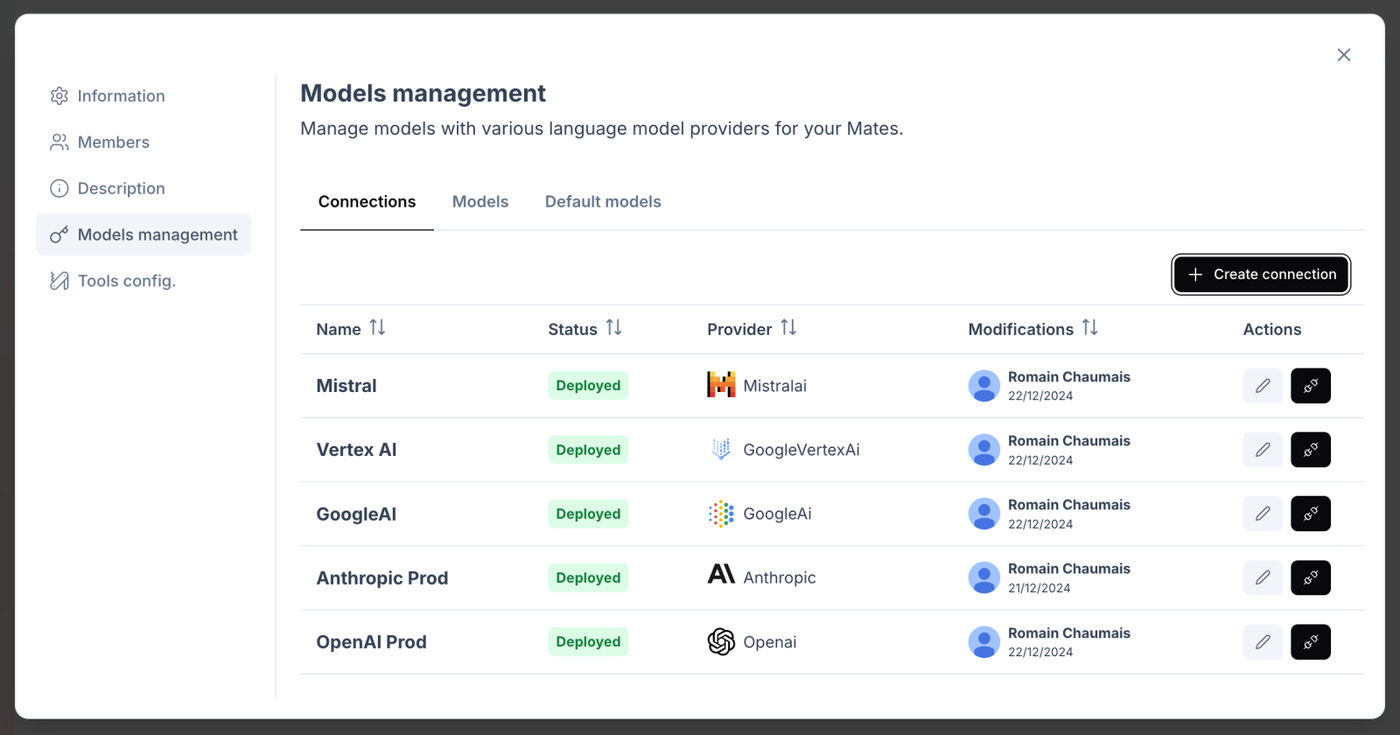
Task: Click Romain Chaumais avatar in Anthropic row
Action: [x=984, y=578]
